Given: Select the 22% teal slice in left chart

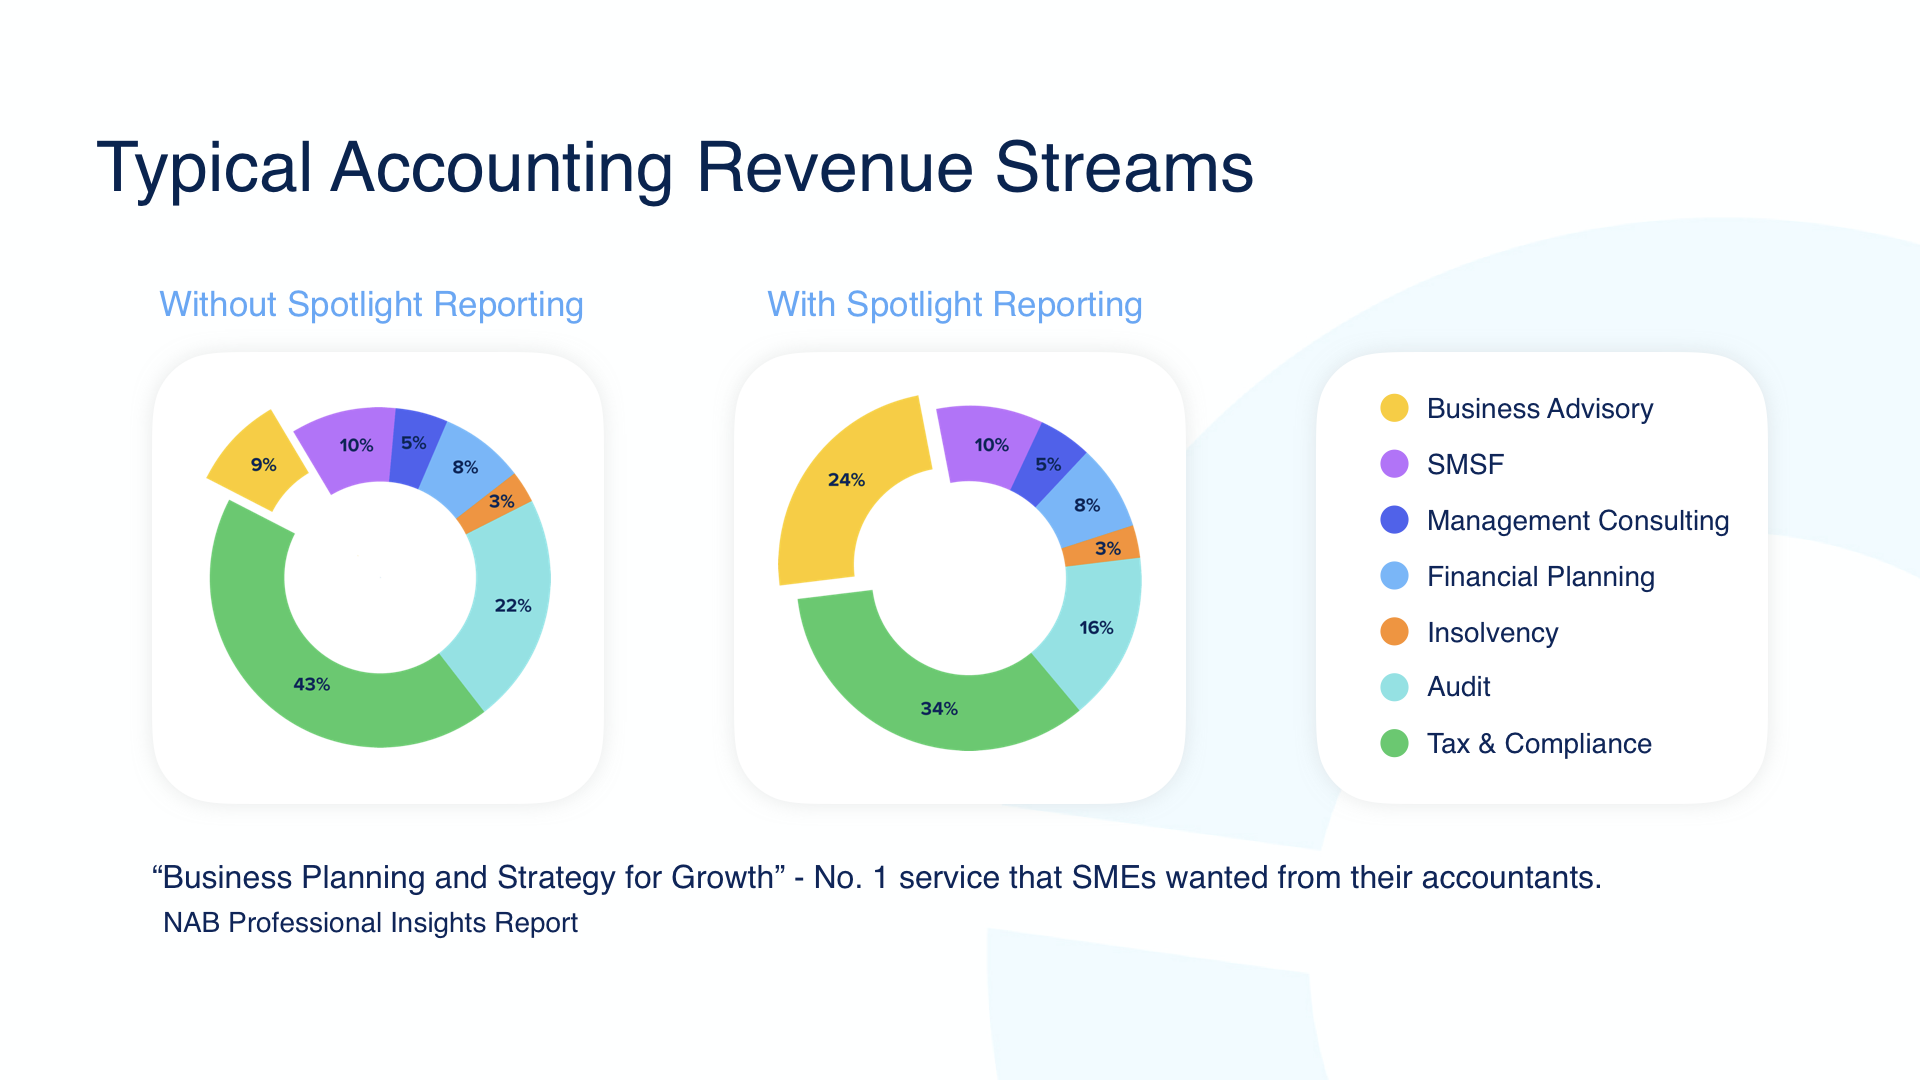Looking at the screenshot, I should point(510,605).
